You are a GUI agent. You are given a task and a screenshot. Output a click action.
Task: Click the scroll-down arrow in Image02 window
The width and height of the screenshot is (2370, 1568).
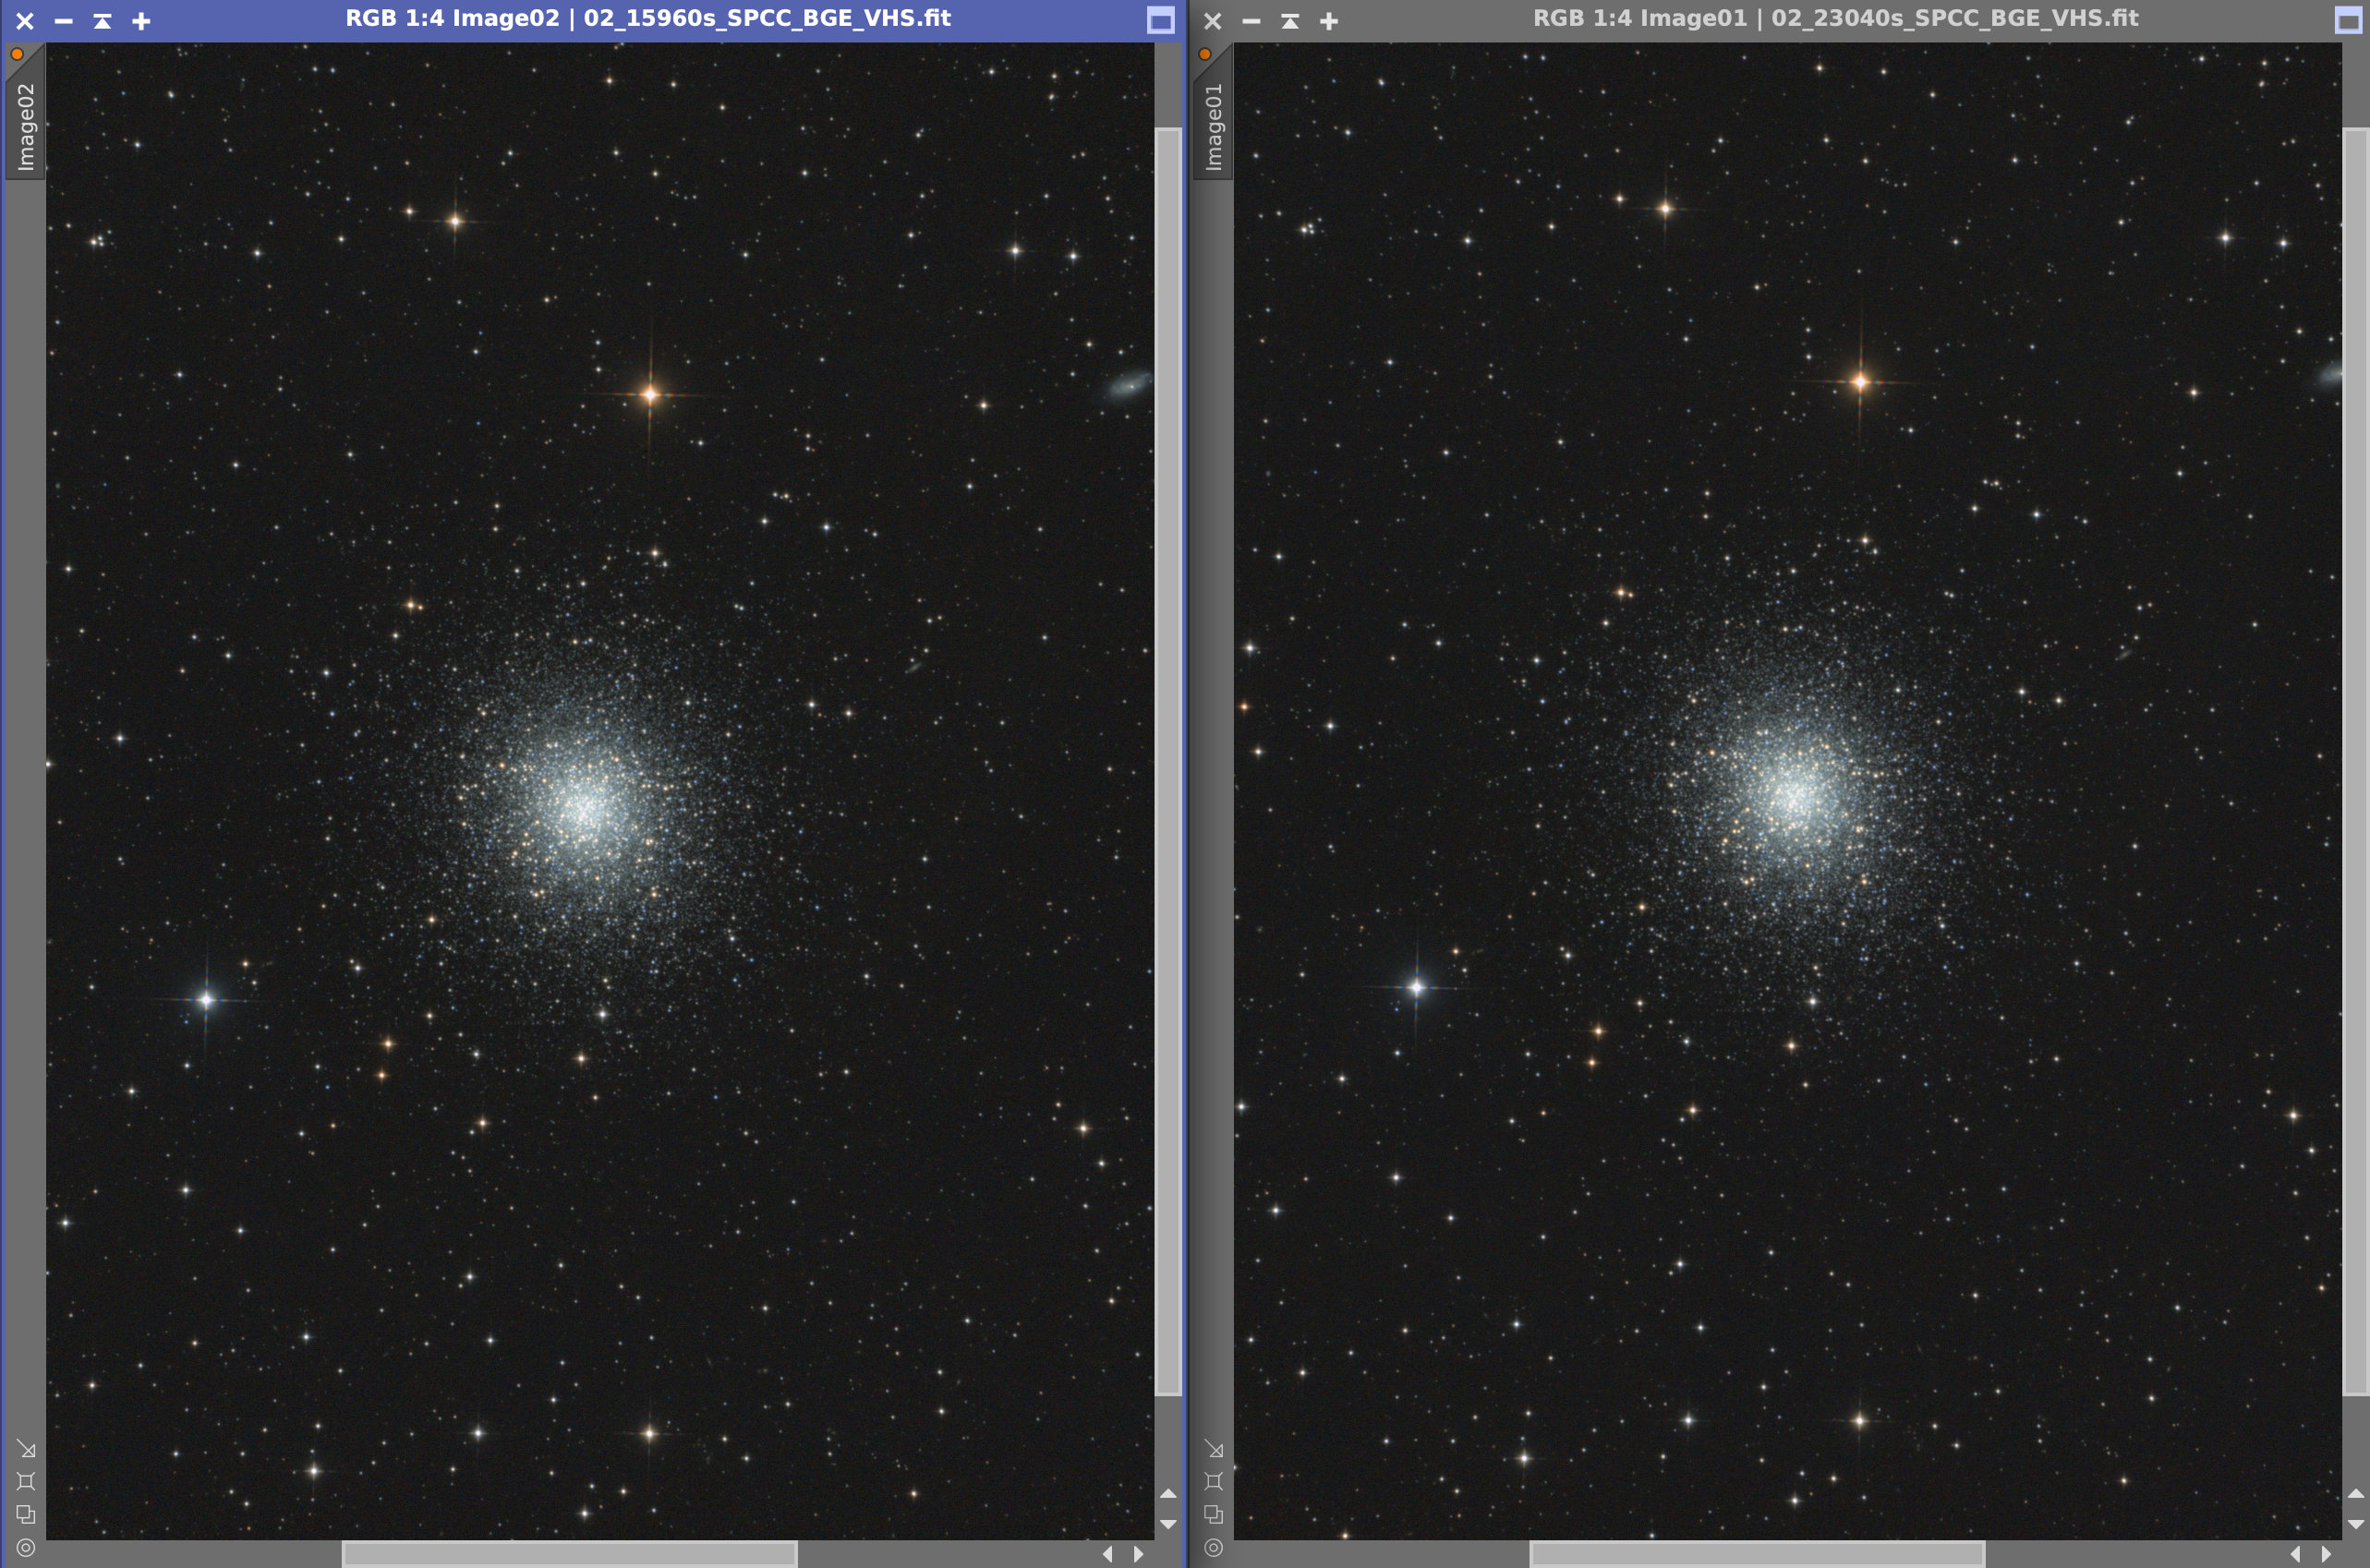1168,1524
